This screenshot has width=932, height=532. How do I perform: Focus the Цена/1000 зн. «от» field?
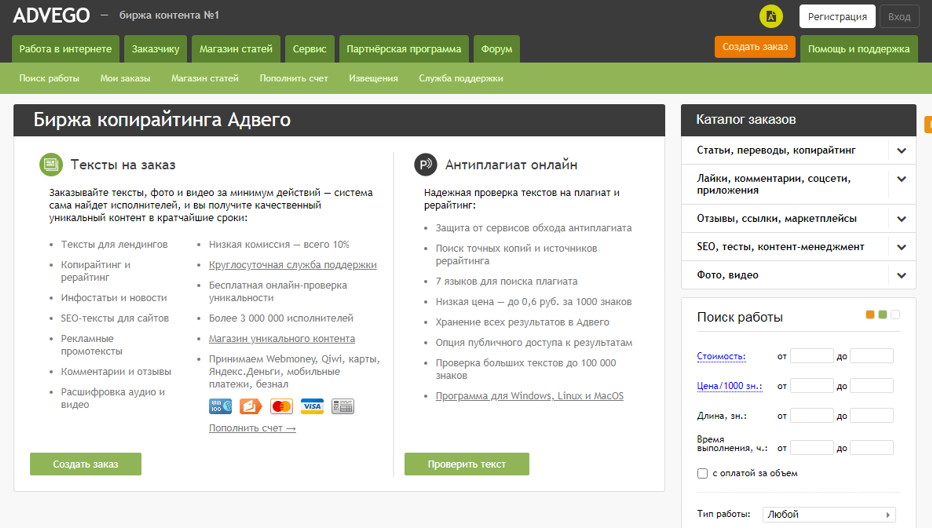pos(812,386)
